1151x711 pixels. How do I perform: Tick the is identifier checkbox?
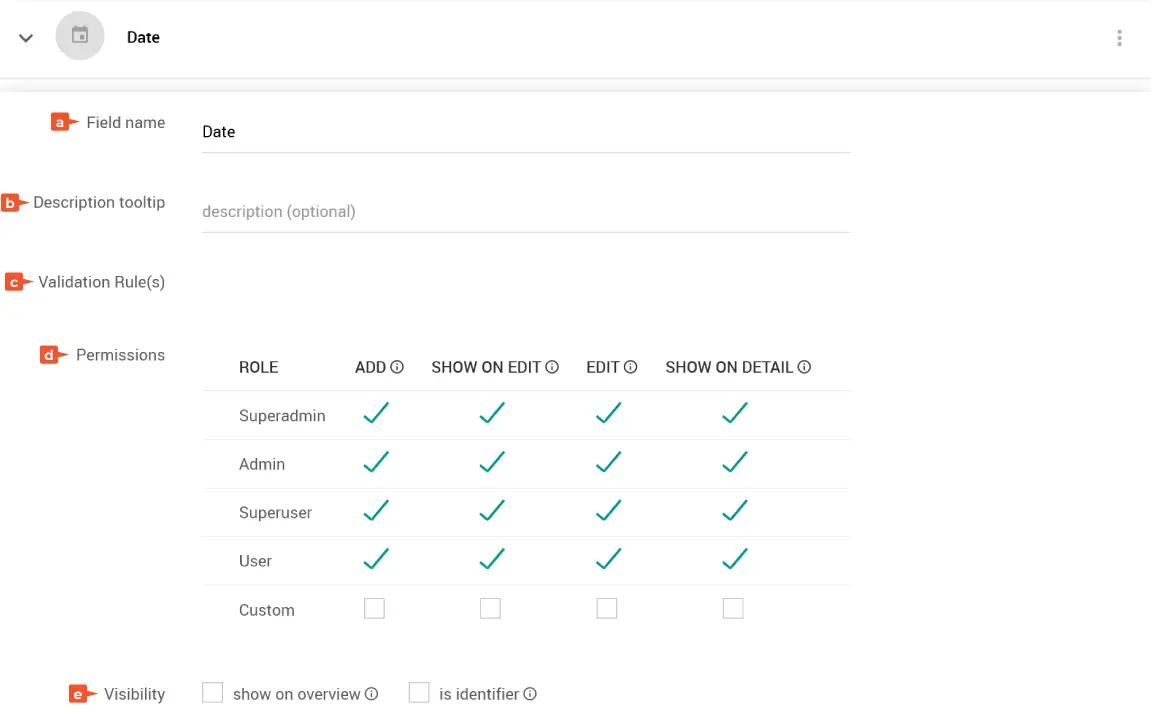point(419,693)
